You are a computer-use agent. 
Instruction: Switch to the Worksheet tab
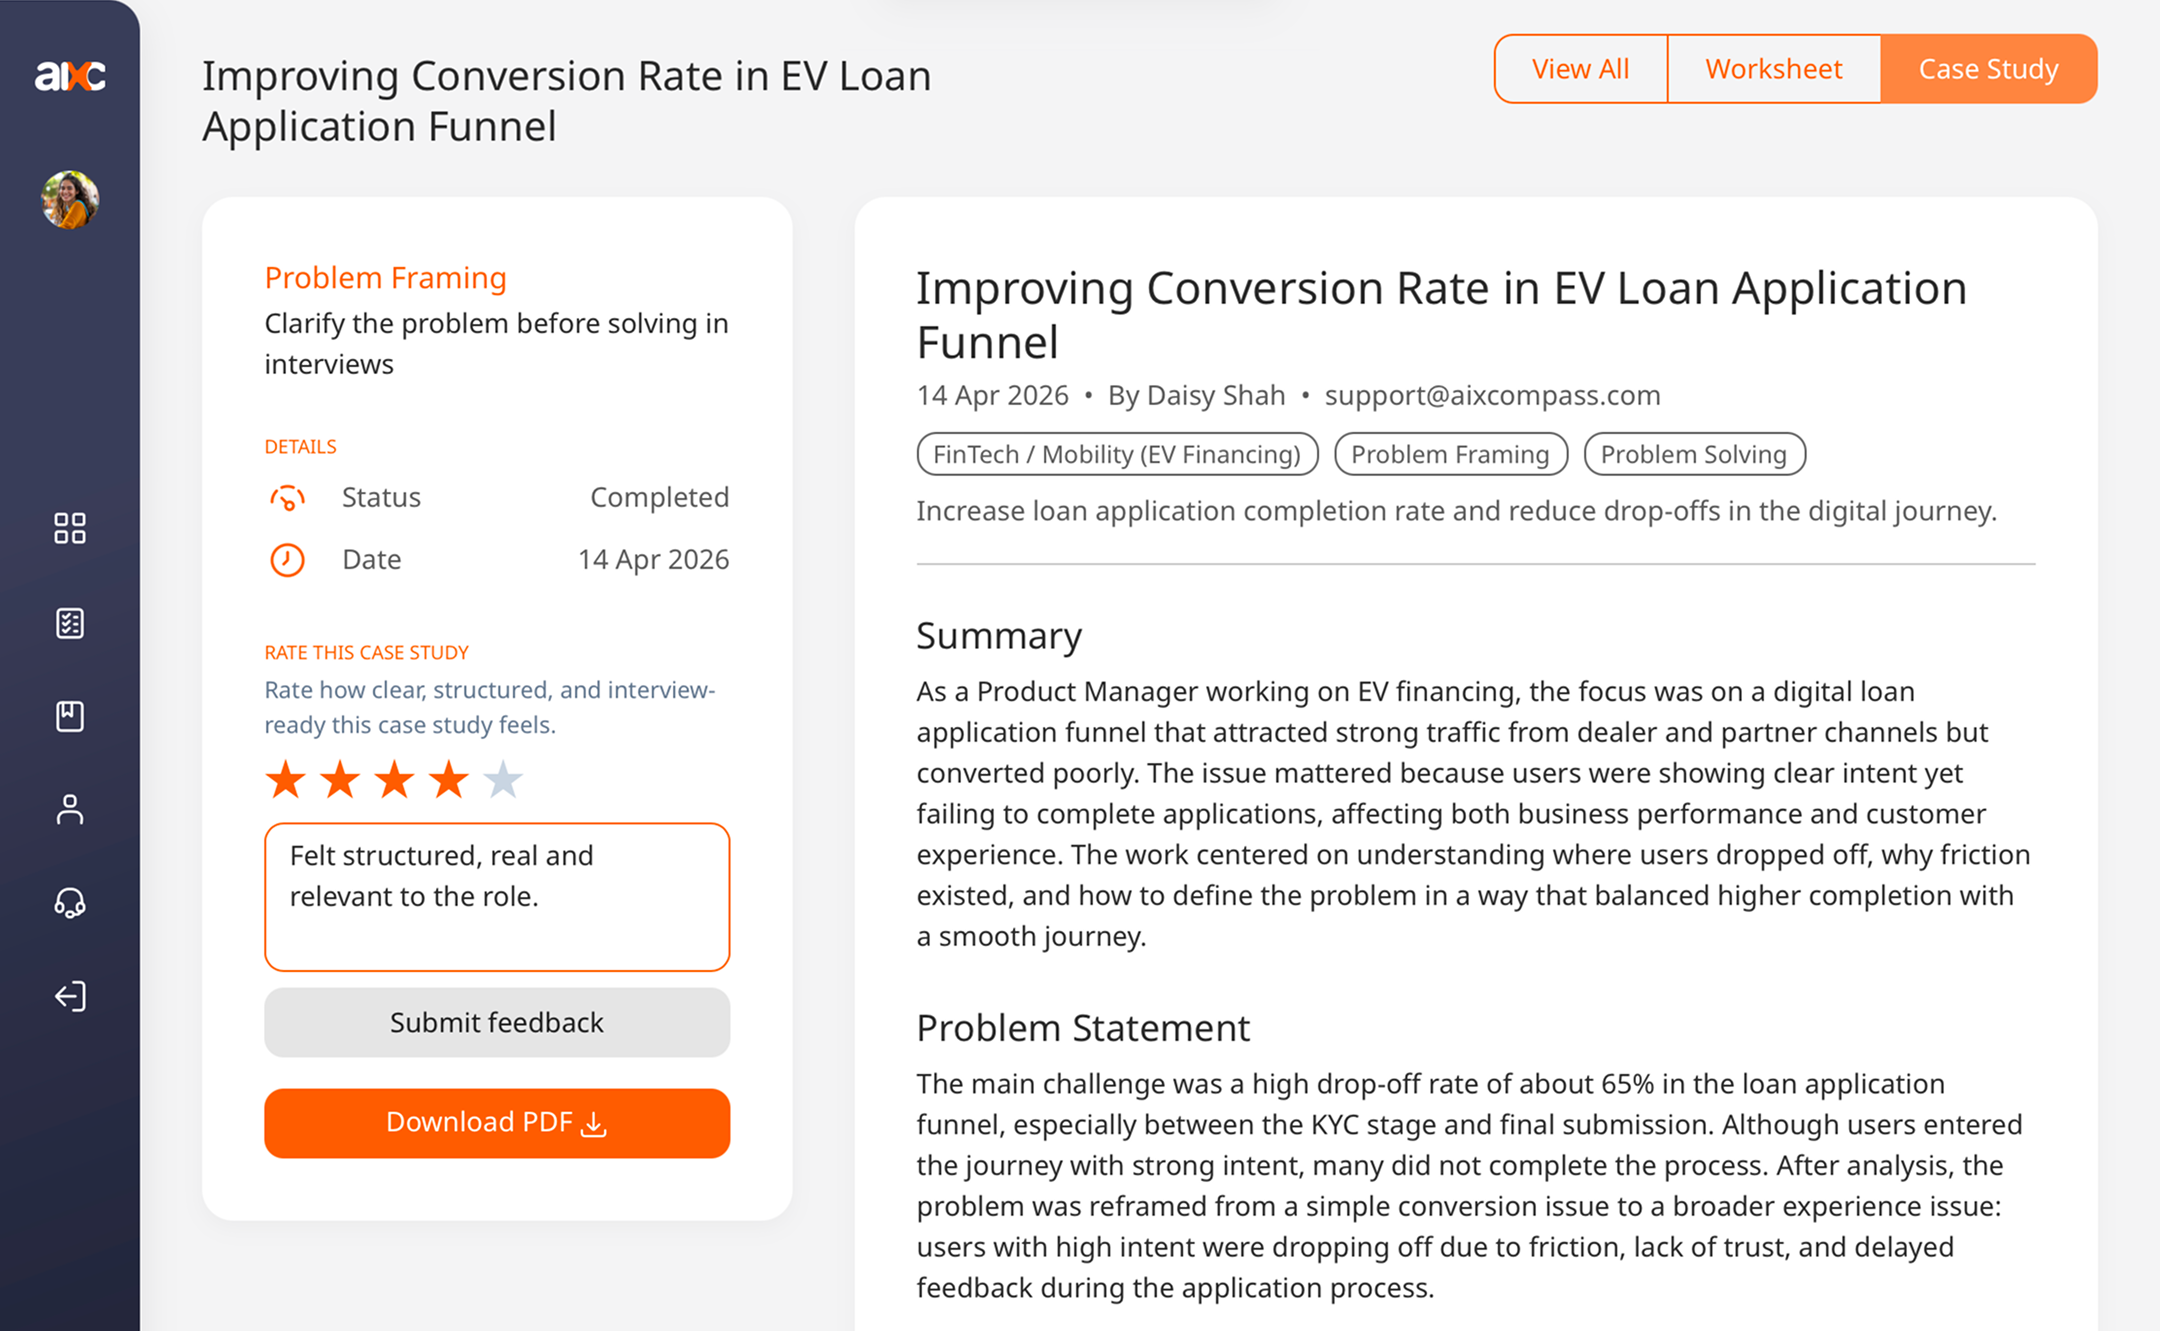coord(1773,69)
